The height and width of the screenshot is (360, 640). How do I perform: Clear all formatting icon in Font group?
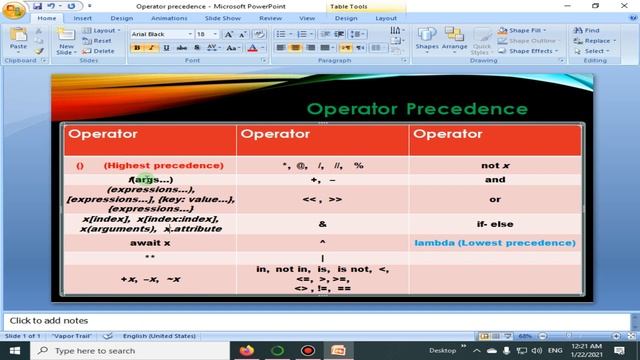click(259, 34)
